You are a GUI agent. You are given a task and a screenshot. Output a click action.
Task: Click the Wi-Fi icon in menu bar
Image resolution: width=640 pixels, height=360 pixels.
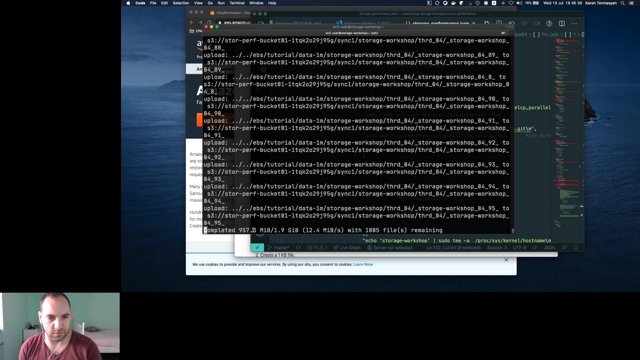[511, 3]
